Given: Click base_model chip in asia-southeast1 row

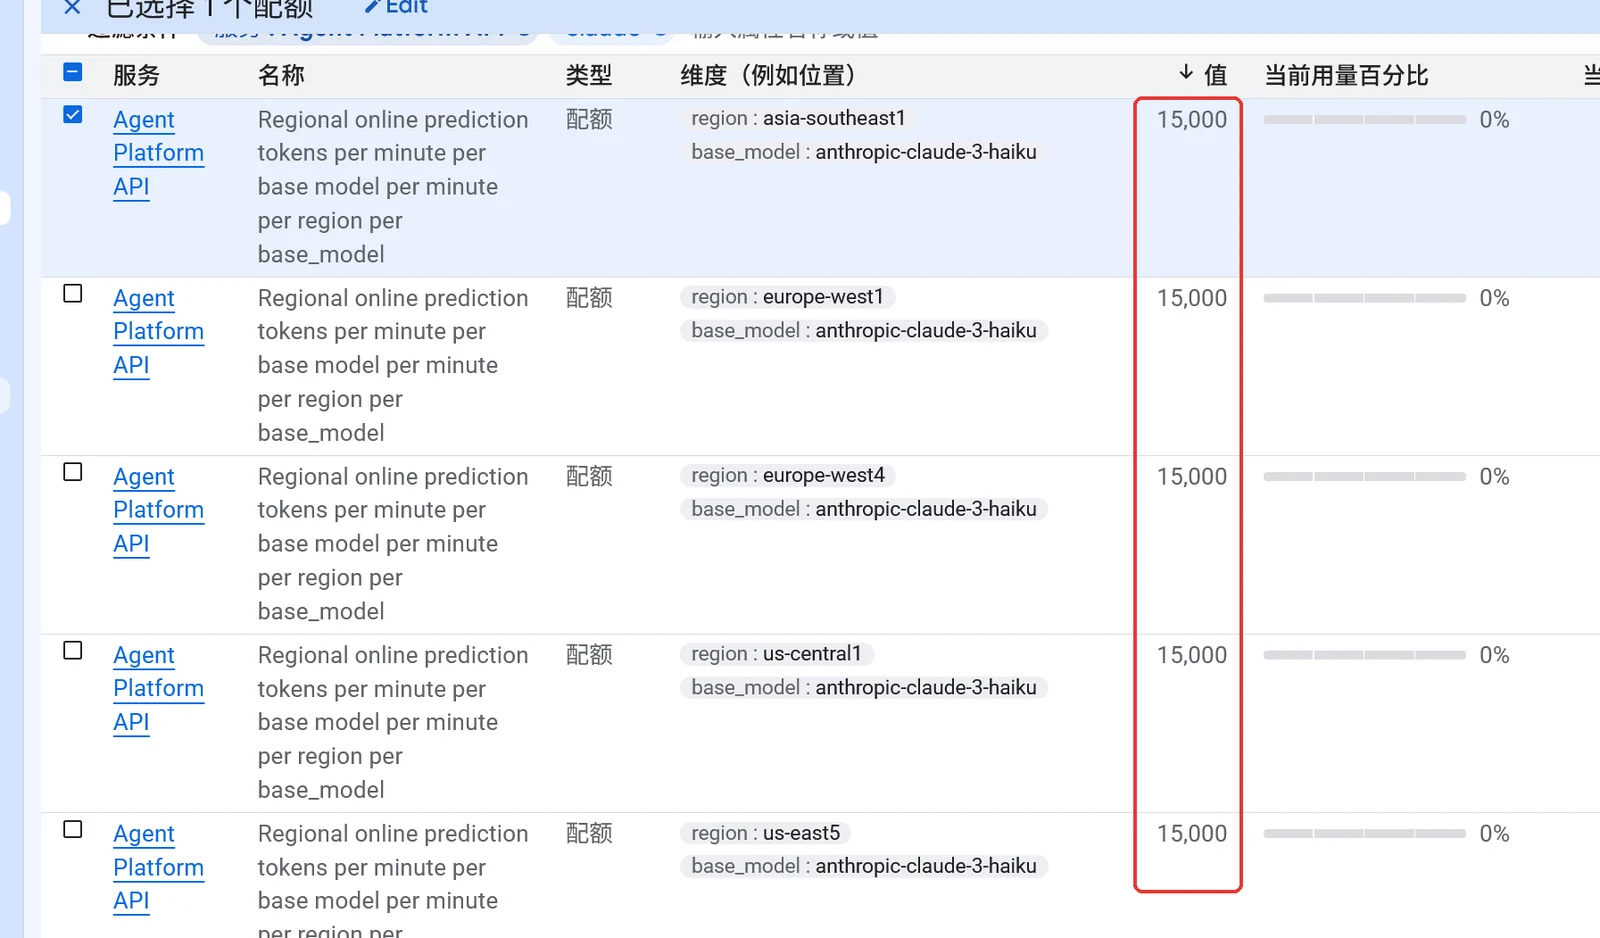Looking at the screenshot, I should point(864,152).
